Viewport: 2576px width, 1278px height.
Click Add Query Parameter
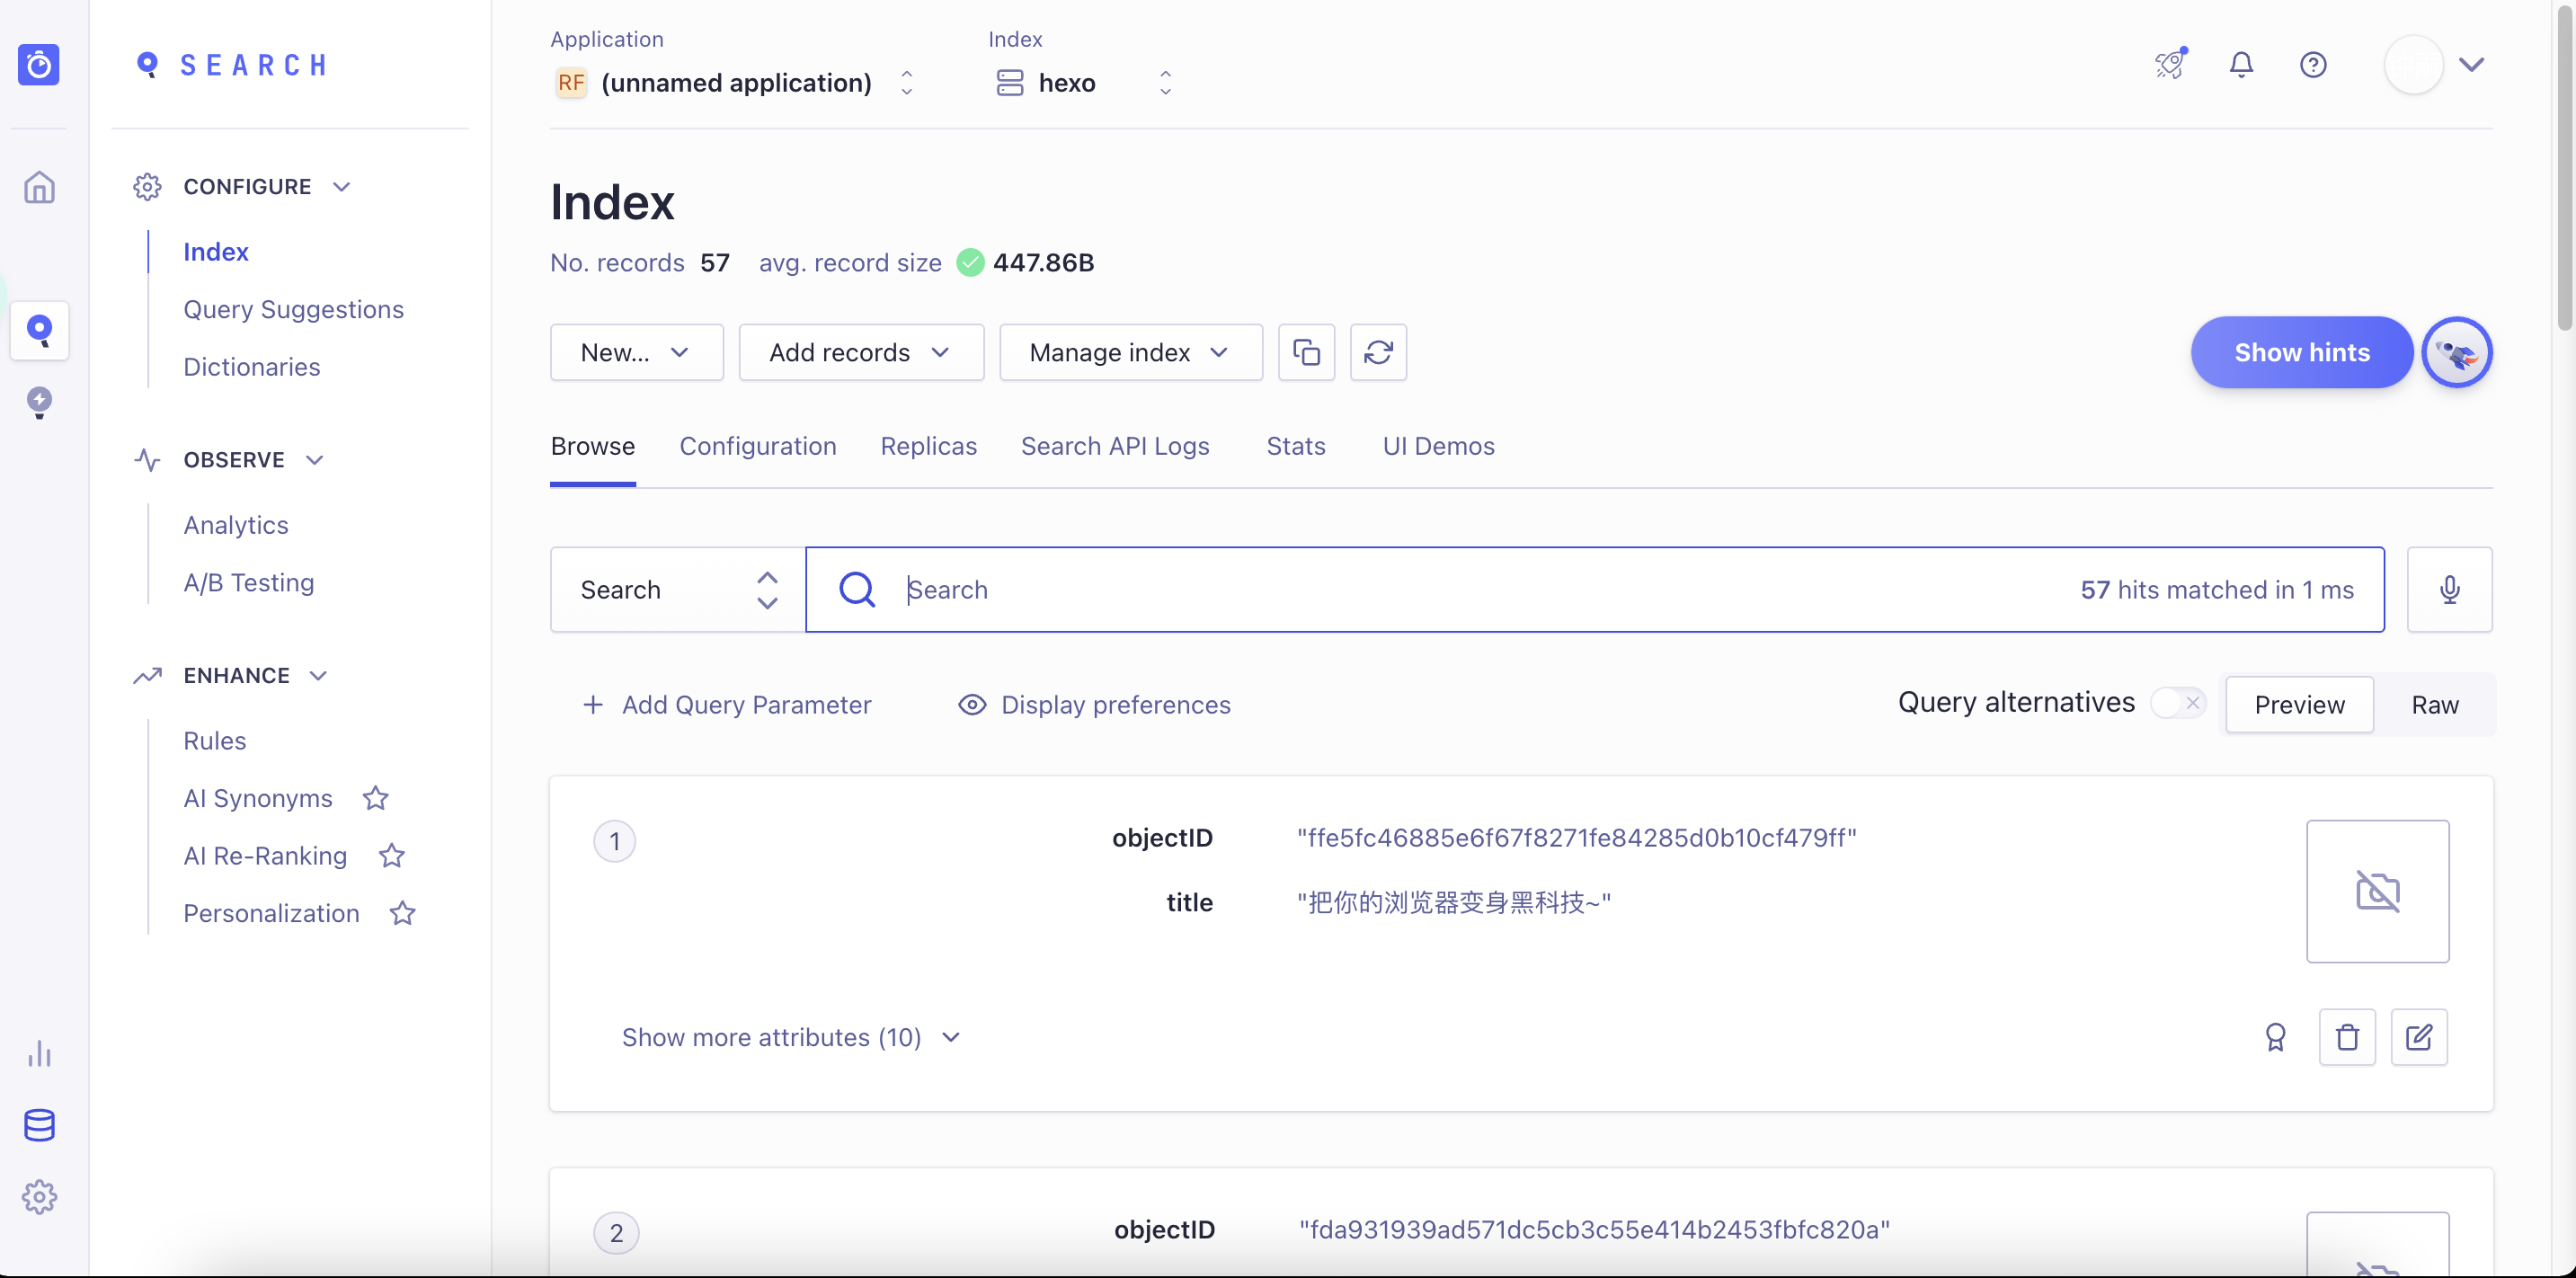point(727,705)
